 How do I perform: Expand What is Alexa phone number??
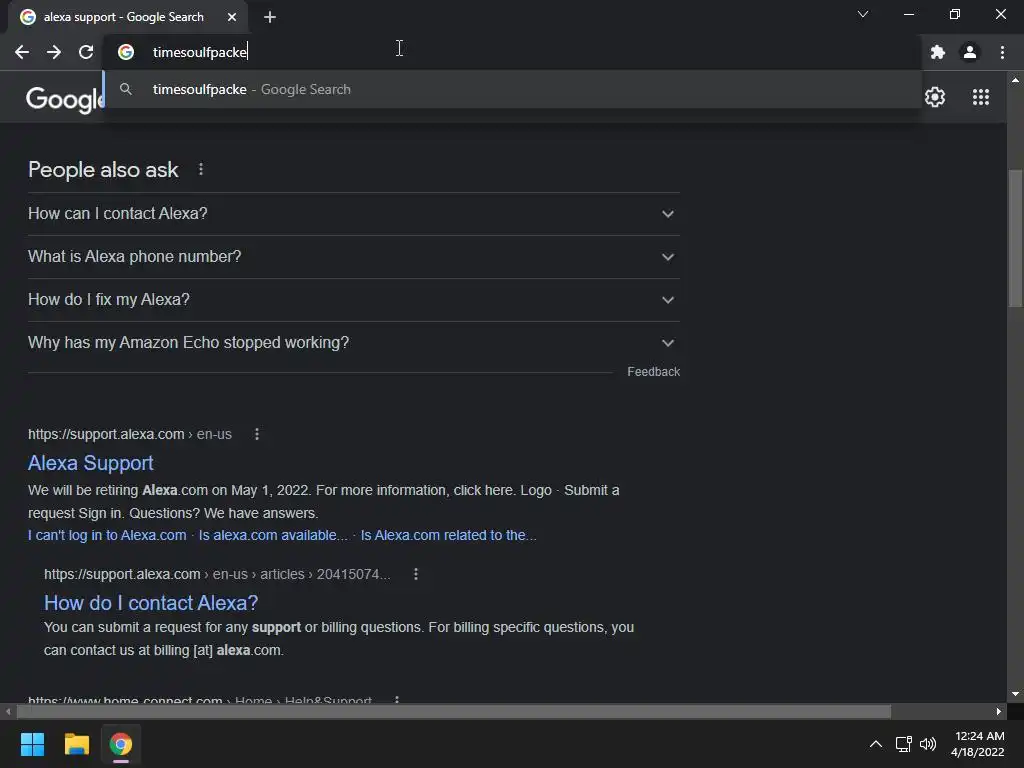[353, 257]
